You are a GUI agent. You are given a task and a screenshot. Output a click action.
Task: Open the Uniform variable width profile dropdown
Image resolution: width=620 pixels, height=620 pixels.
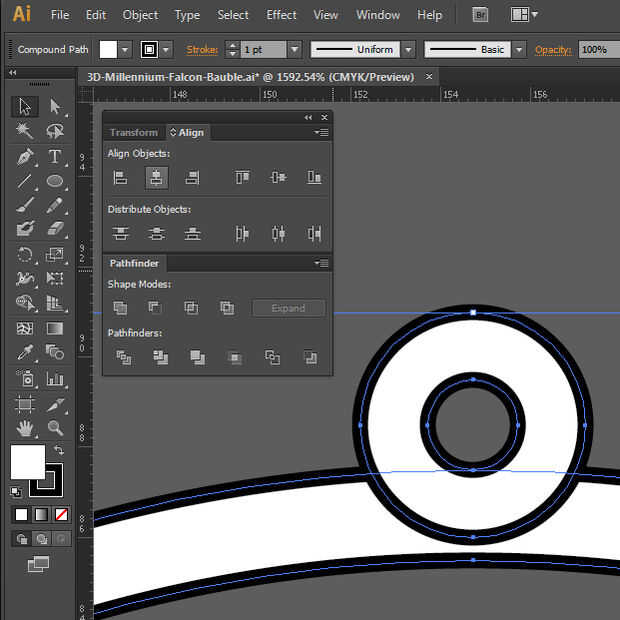pos(409,50)
